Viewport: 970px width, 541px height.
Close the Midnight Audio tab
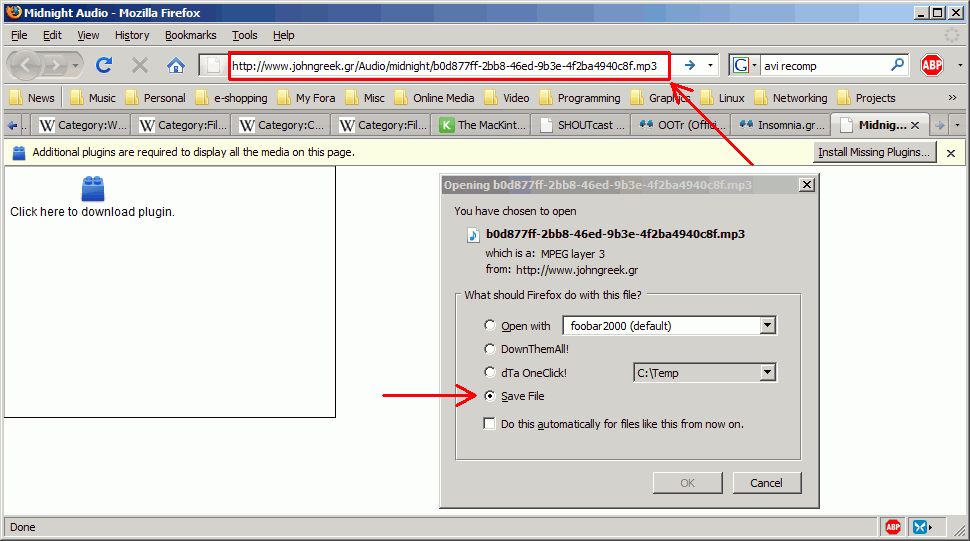pyautogui.click(x=915, y=126)
